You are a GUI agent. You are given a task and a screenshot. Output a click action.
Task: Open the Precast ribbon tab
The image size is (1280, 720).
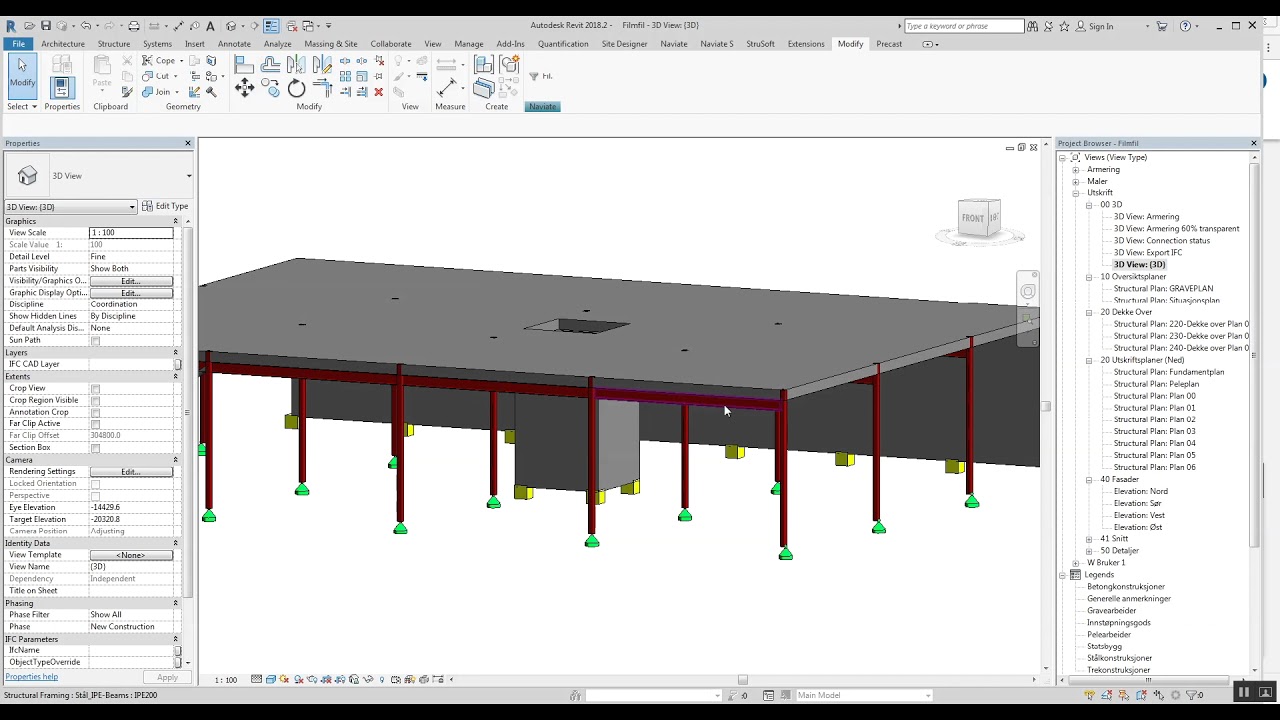coord(889,44)
